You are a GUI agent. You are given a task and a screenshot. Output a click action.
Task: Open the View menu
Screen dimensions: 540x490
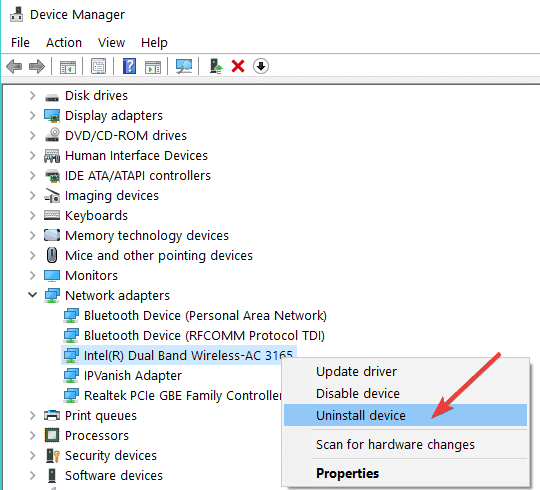point(111,43)
